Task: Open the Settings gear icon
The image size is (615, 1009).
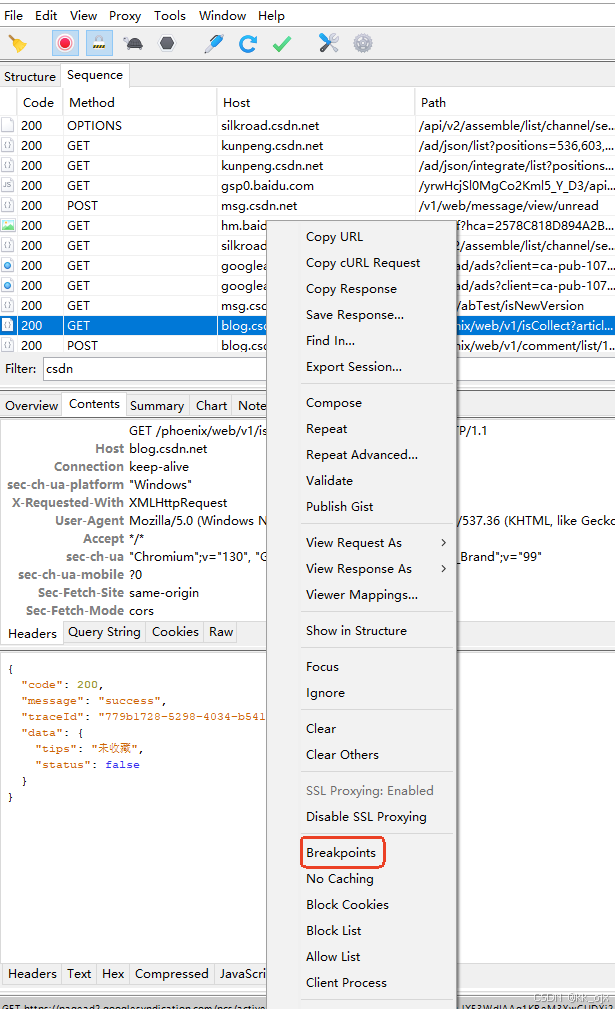Action: click(363, 43)
